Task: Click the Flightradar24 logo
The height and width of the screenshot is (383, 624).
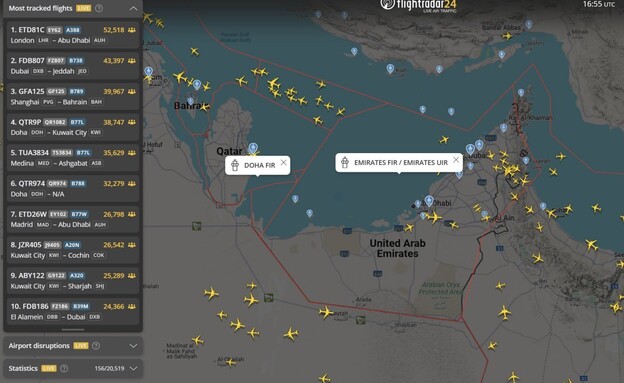Action: [x=418, y=5]
